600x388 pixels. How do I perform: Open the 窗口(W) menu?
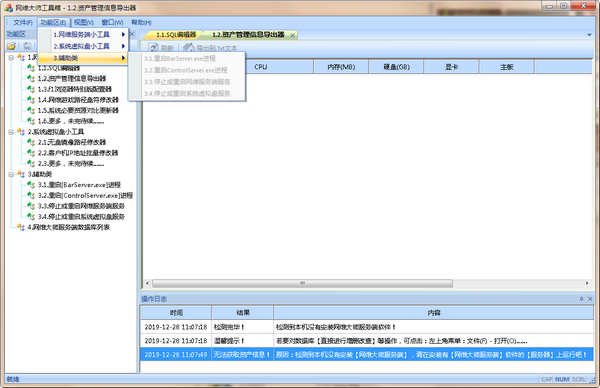click(x=112, y=23)
